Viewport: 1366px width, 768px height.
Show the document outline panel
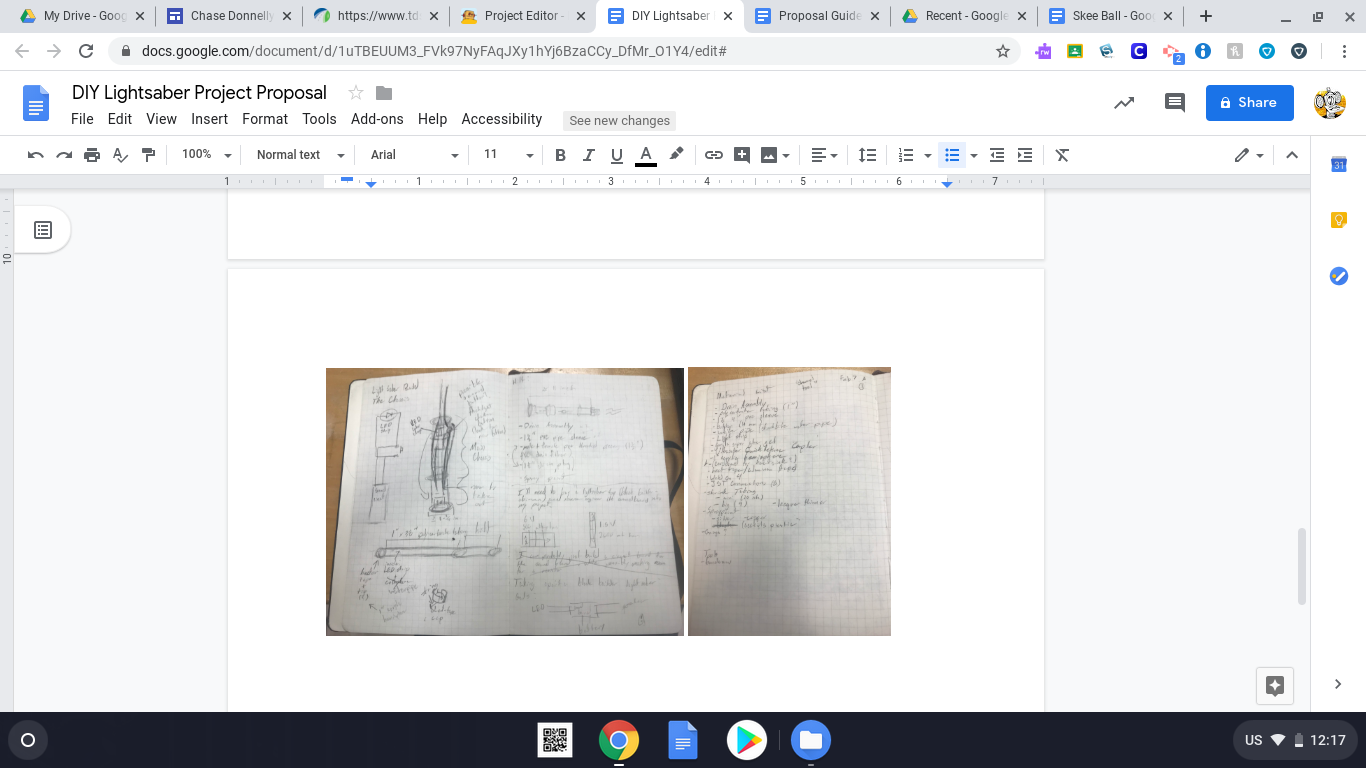(43, 230)
